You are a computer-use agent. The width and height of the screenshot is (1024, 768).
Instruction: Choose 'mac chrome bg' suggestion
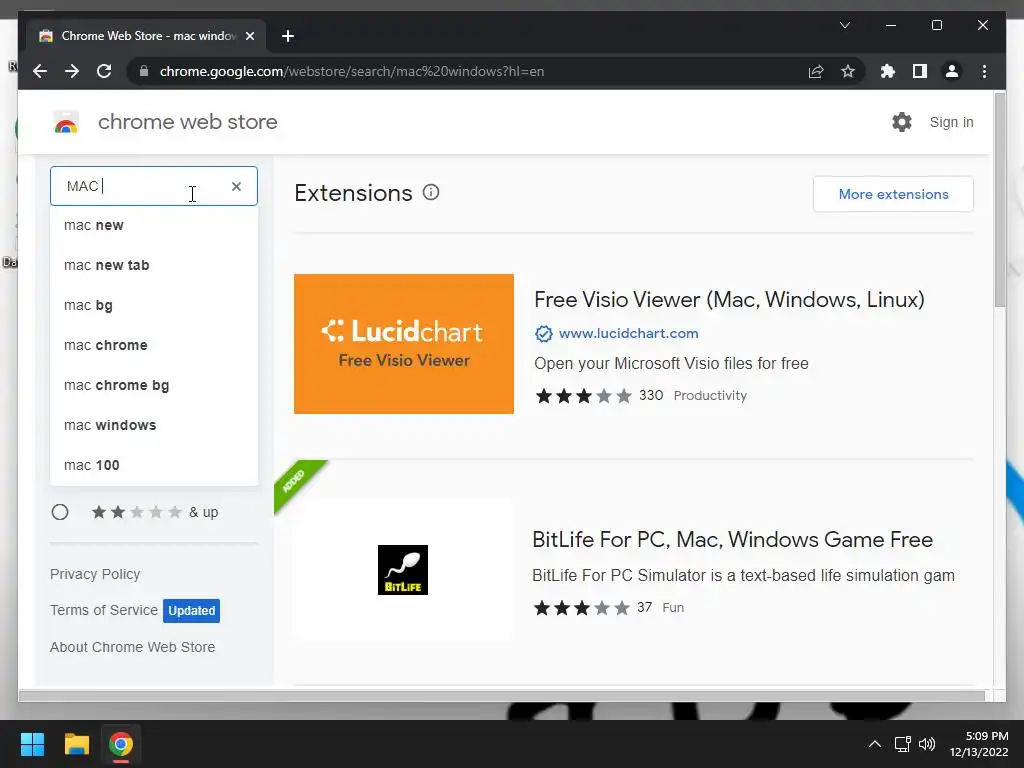(154, 385)
